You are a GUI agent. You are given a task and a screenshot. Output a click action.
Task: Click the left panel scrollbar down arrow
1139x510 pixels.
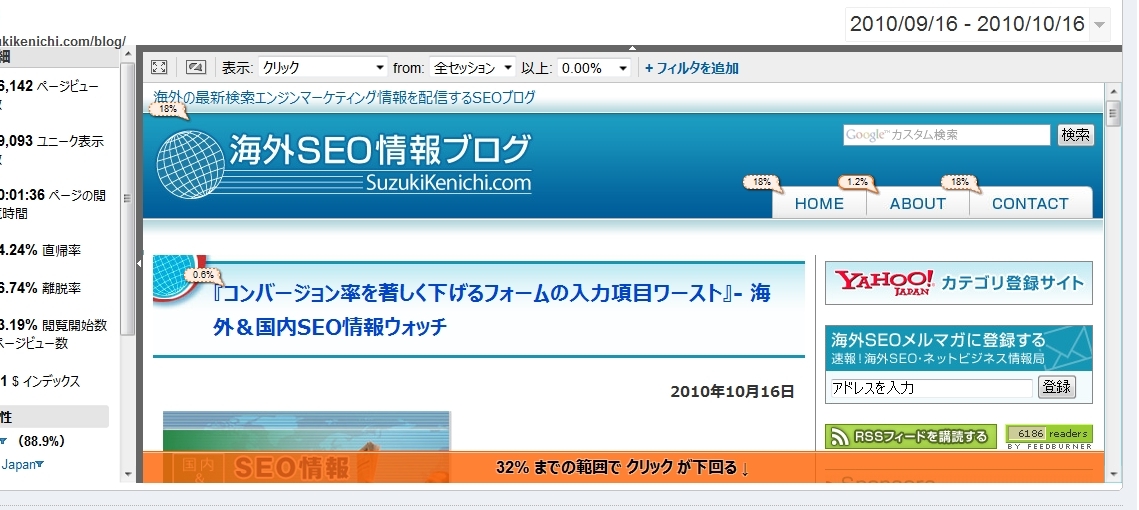[129, 474]
